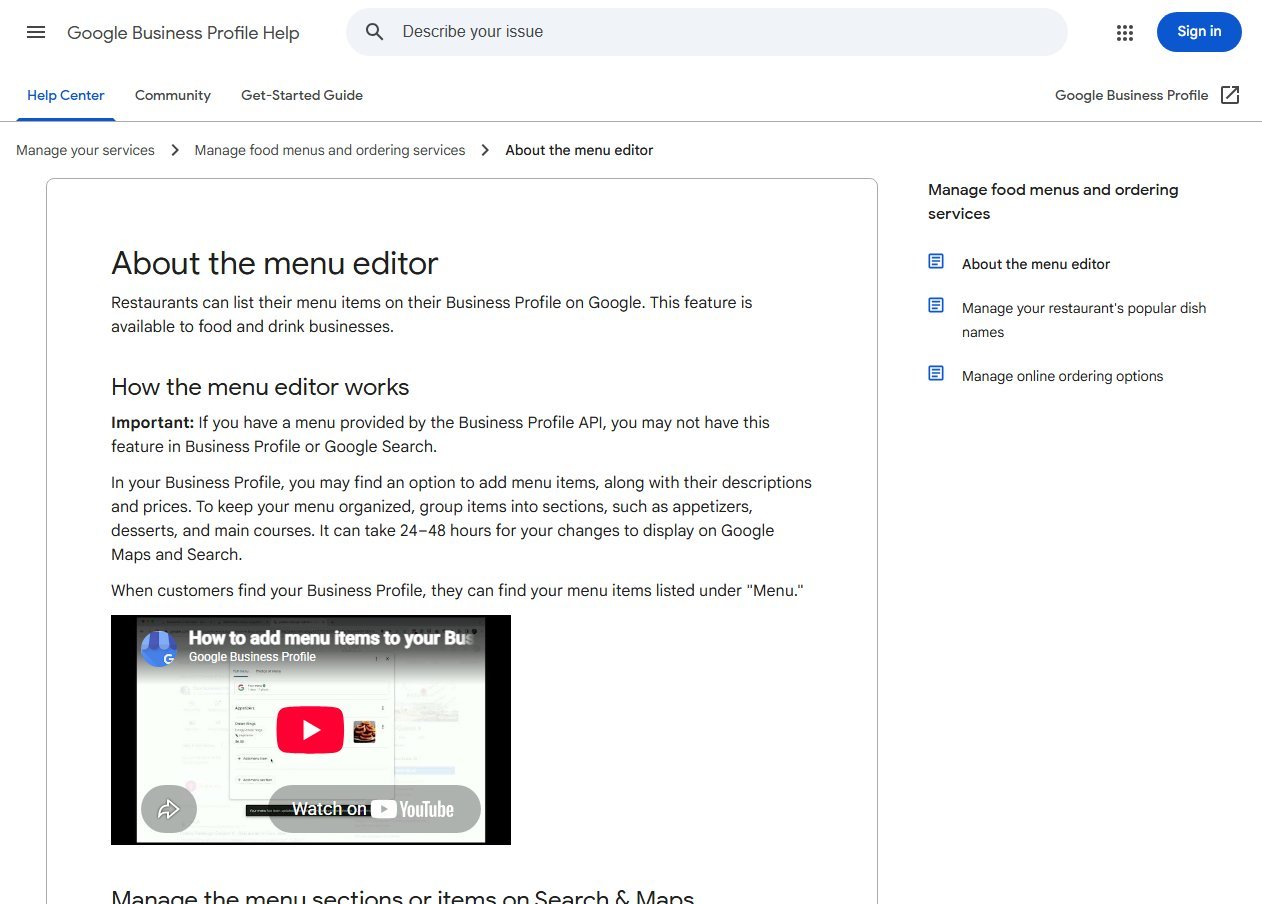The image size is (1262, 904).
Task: Open Manage your restaurant's popular dish names
Action: (1084, 320)
